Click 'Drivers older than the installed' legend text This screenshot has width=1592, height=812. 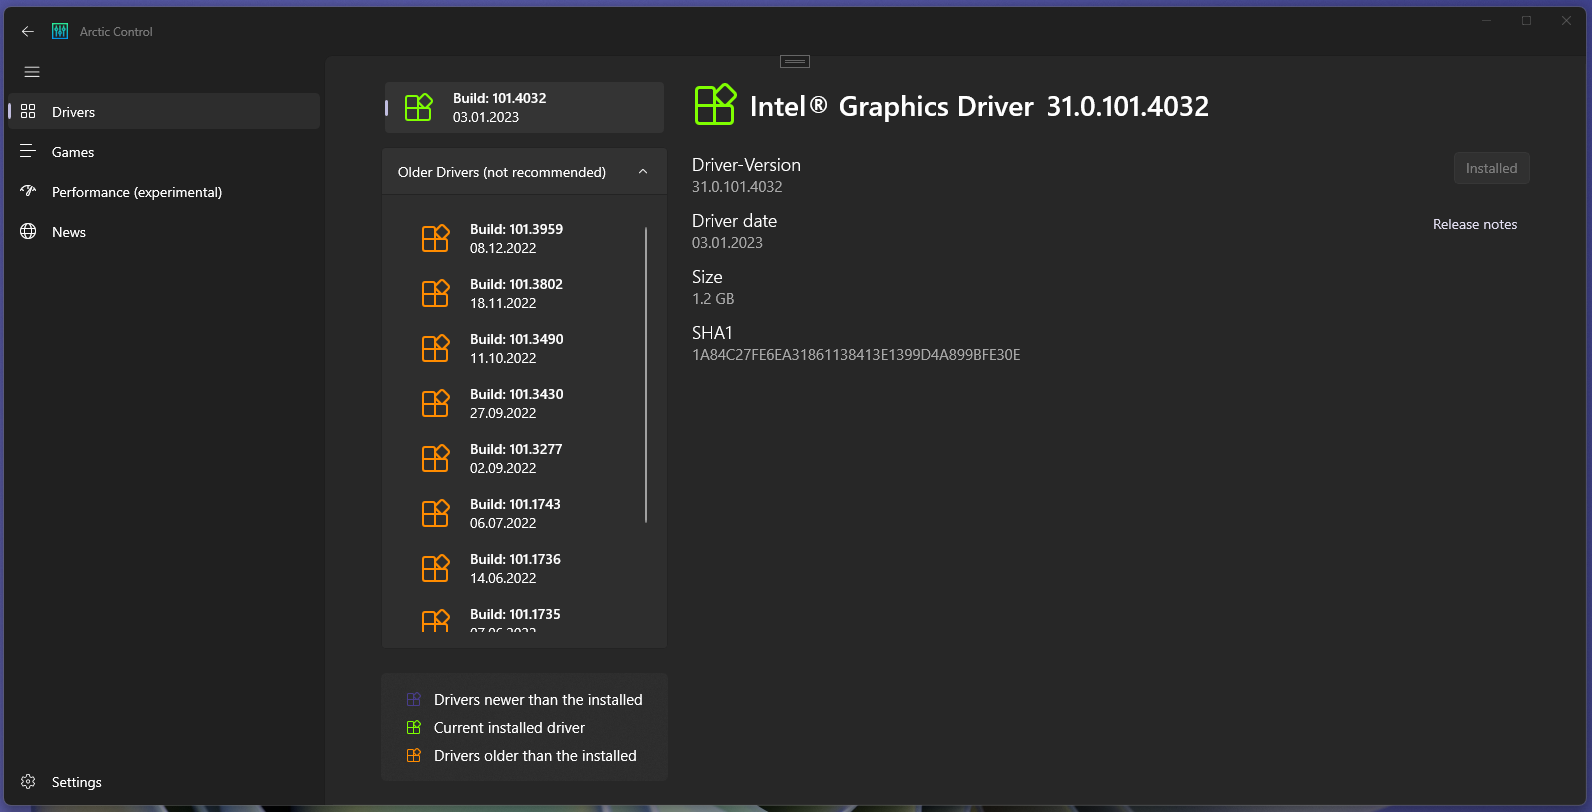point(535,756)
